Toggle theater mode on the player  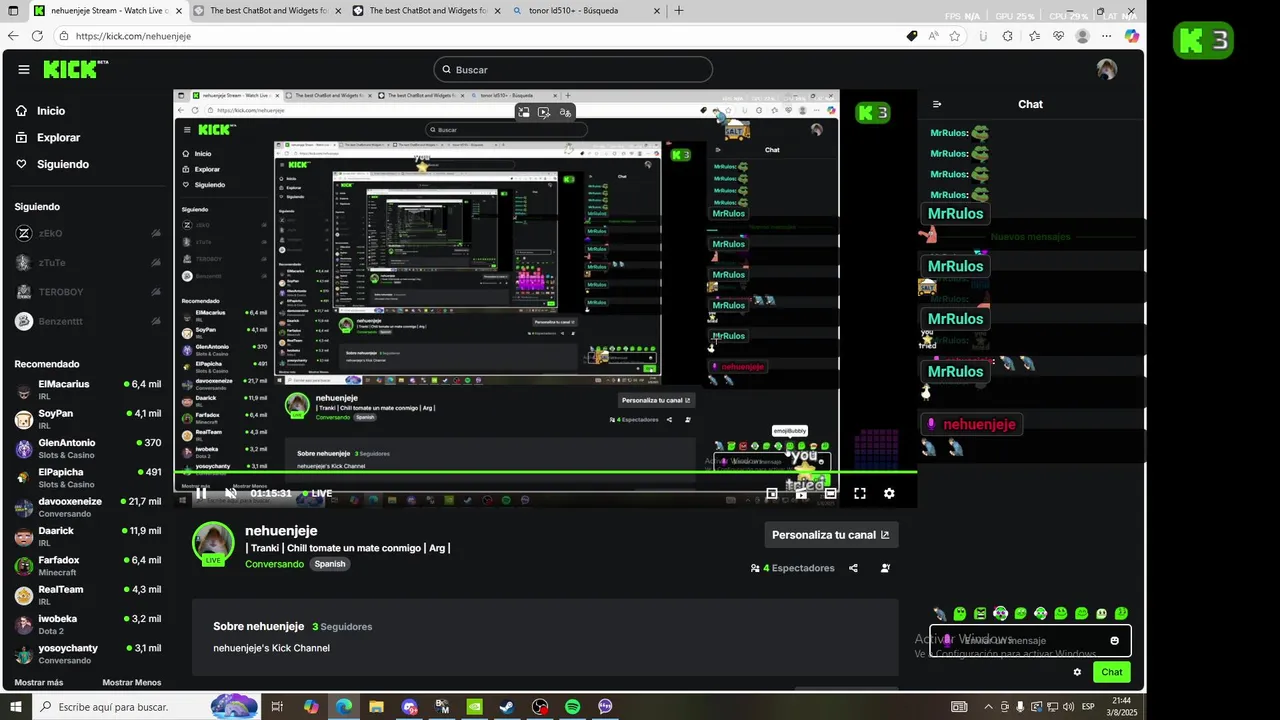coord(830,493)
